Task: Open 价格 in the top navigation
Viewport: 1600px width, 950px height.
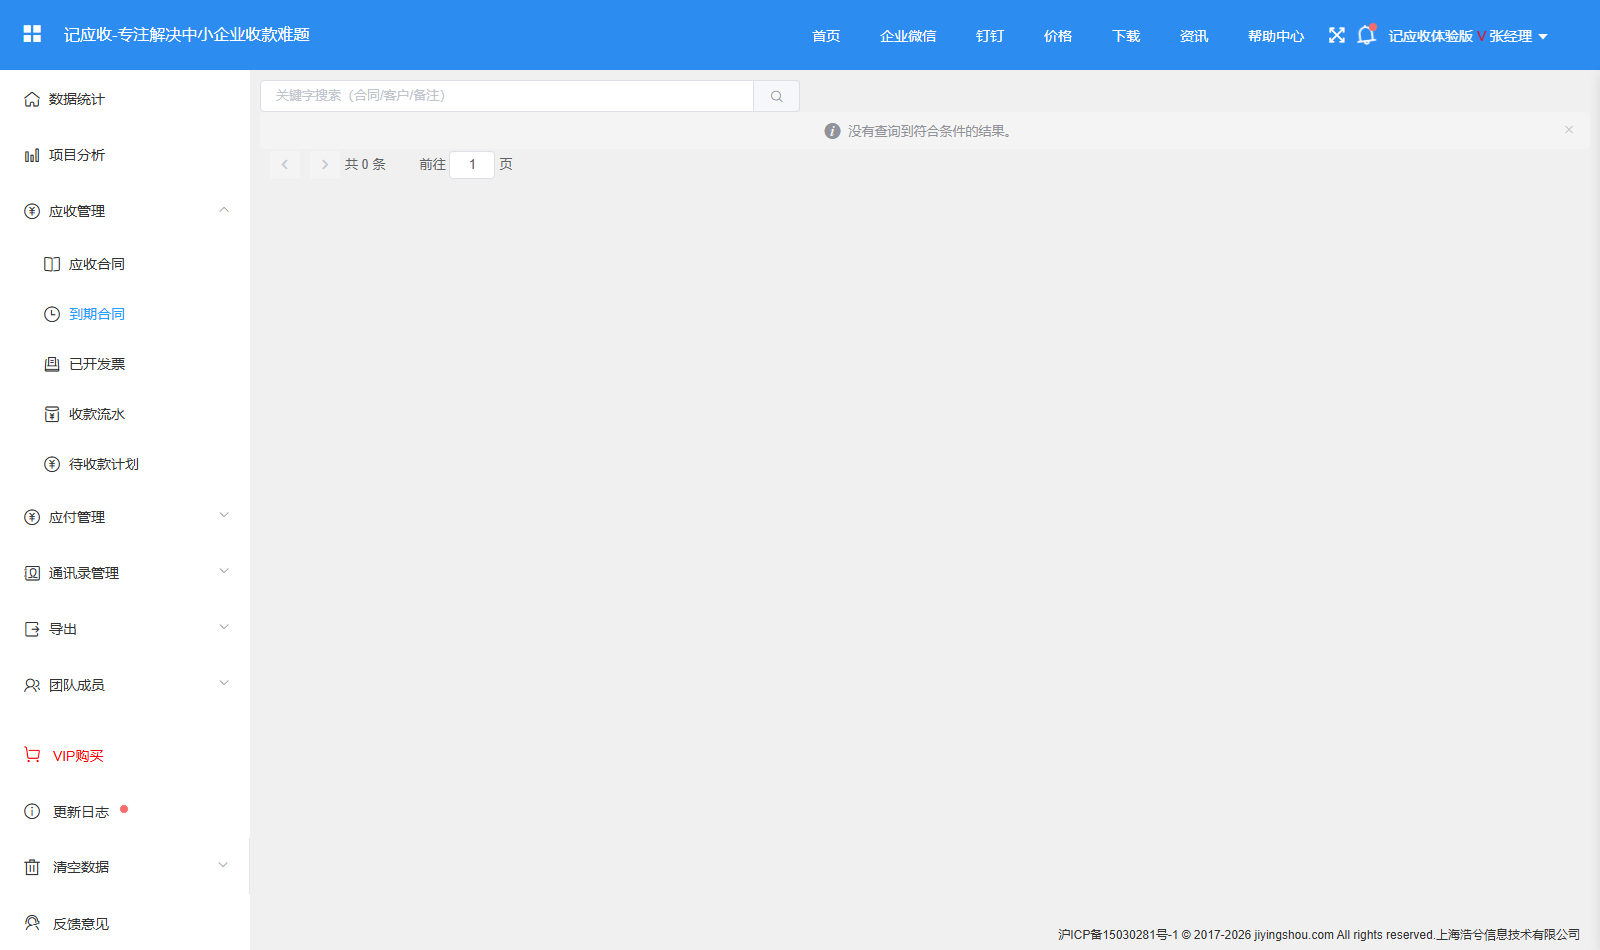Action: 1058,36
